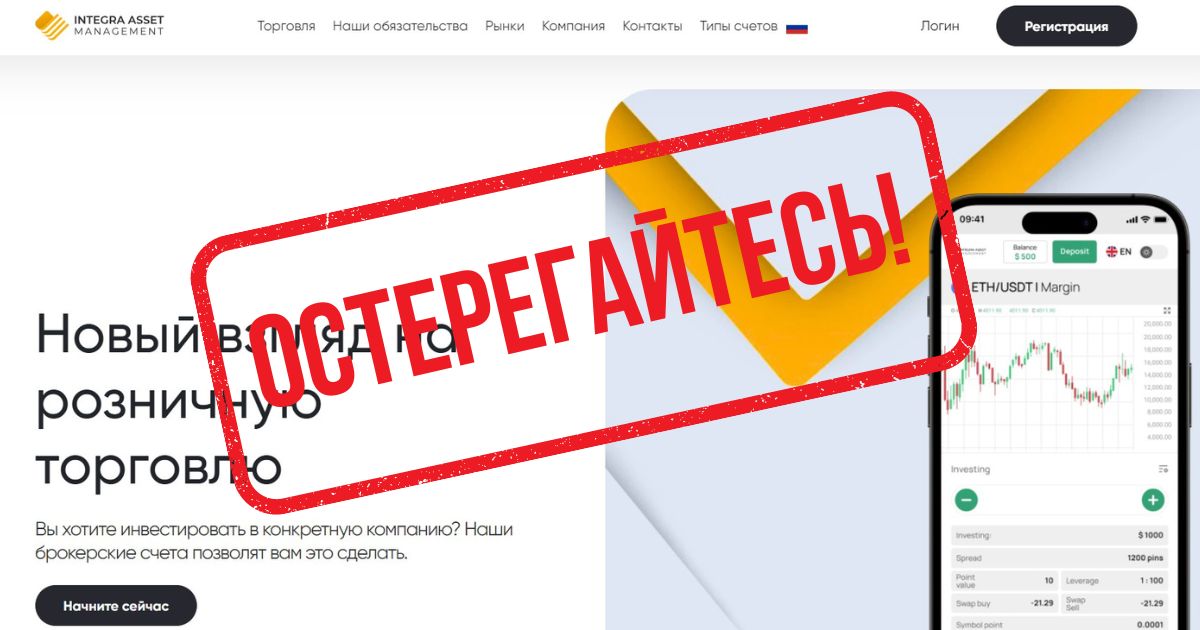Image resolution: width=1200 pixels, height=630 pixels.
Task: Click the green plus investing button
Action: click(1153, 500)
